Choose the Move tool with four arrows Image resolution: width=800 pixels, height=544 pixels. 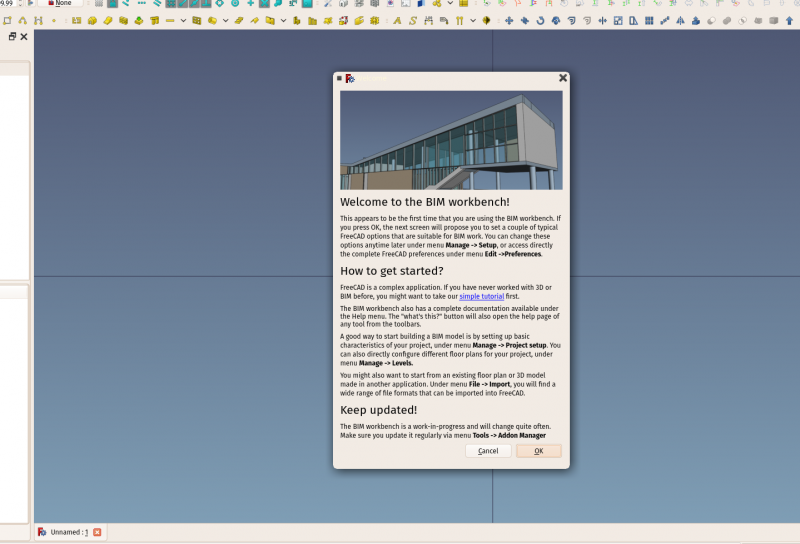click(x=509, y=21)
